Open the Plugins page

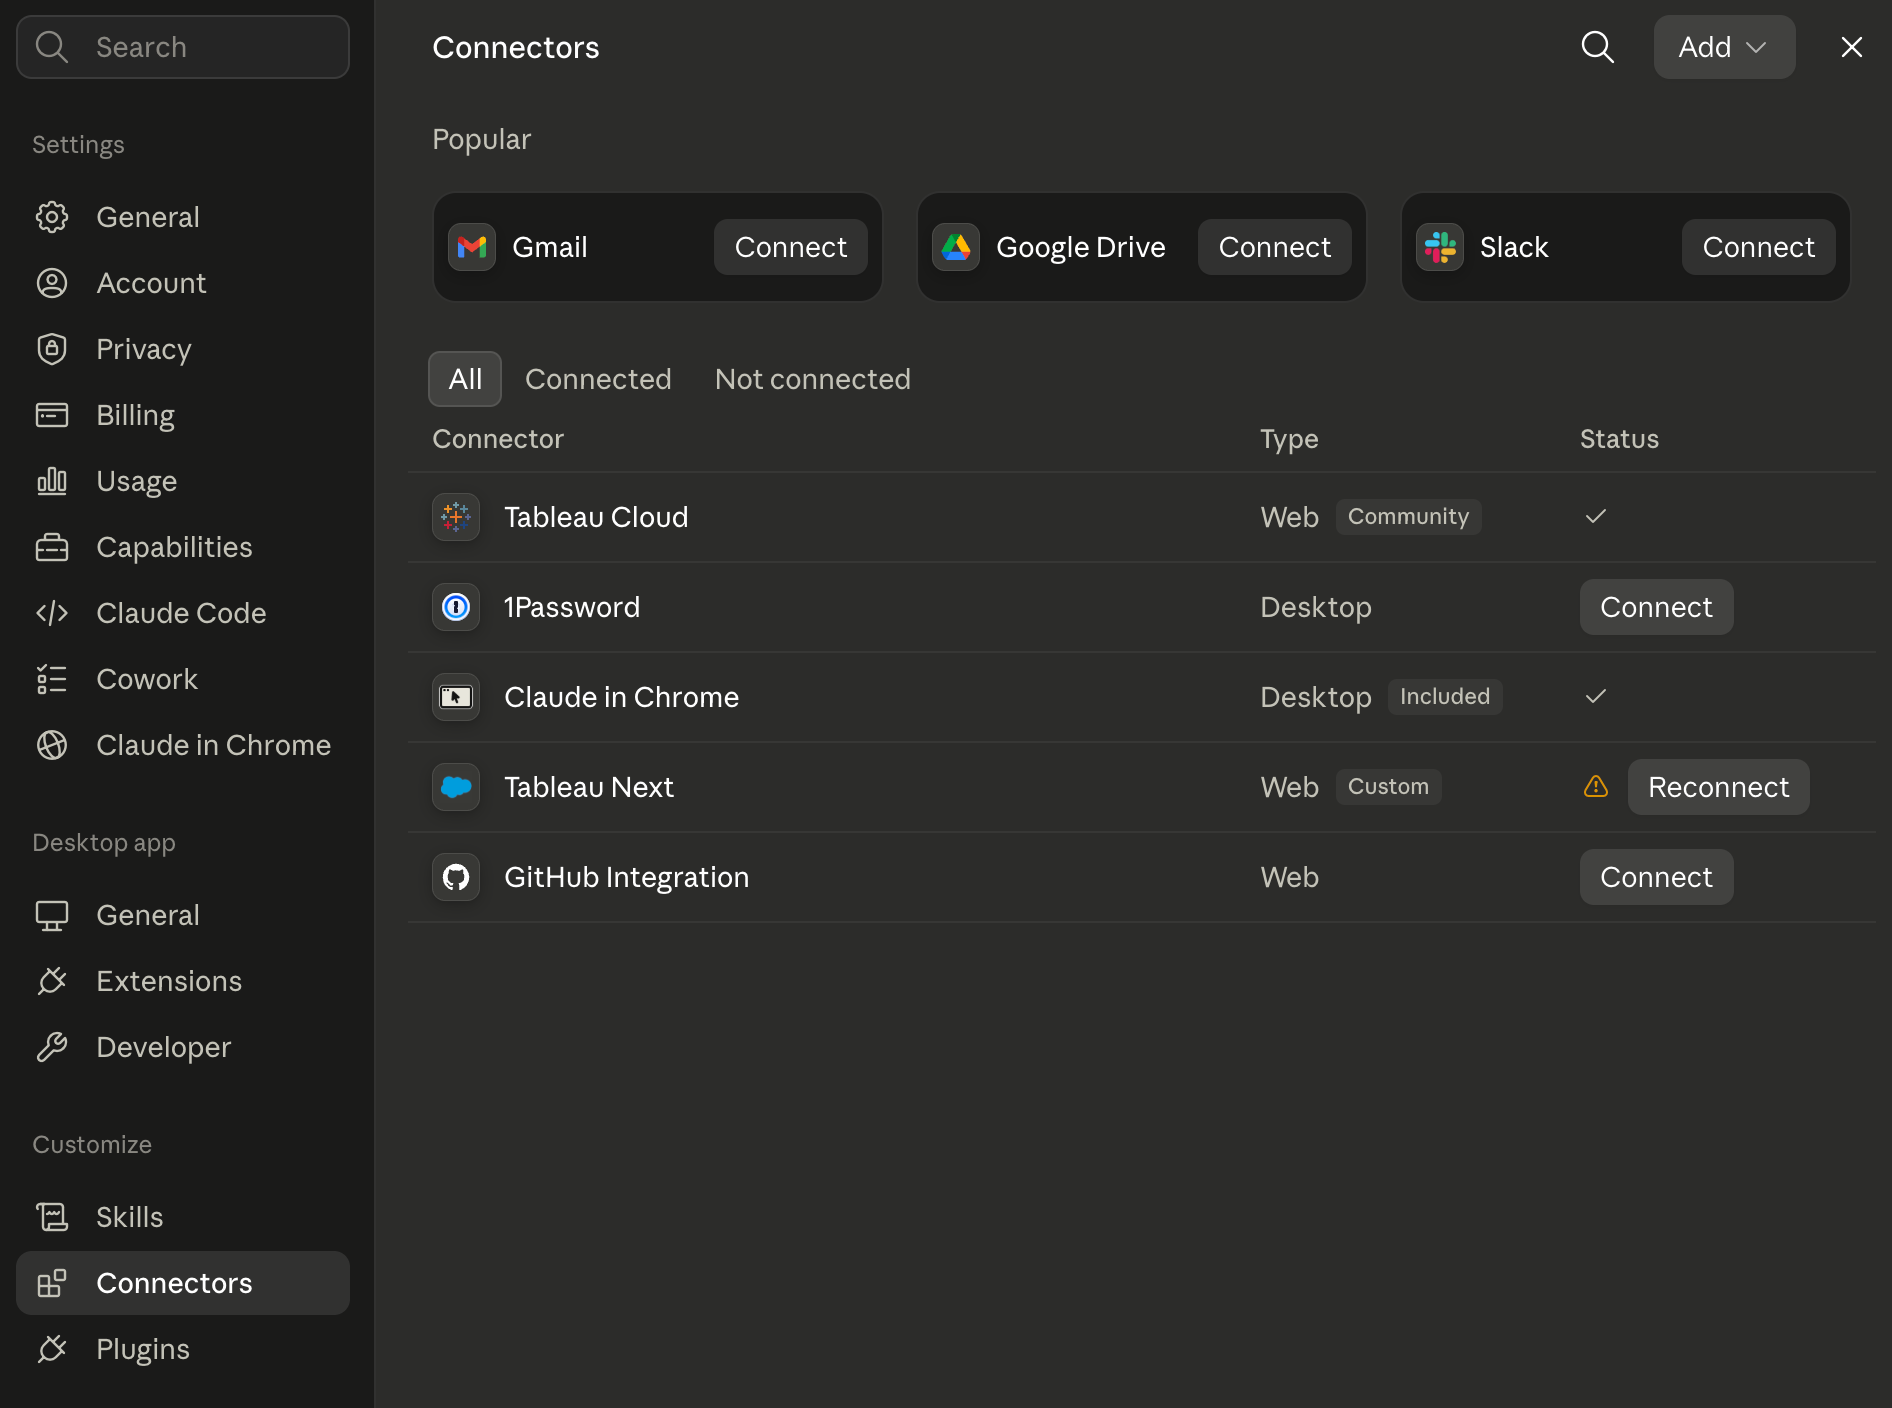tap(183, 1349)
